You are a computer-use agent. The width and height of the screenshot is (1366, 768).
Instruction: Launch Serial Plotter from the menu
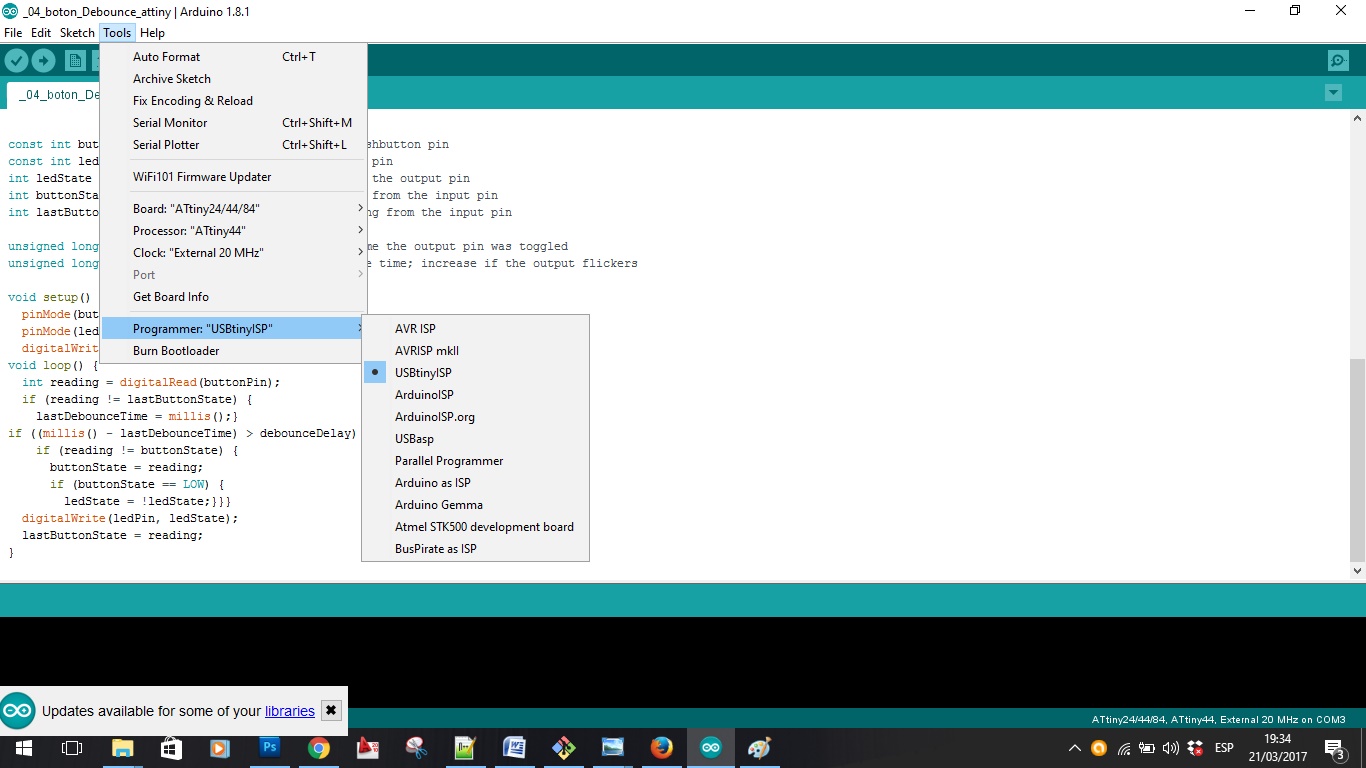click(x=234, y=145)
